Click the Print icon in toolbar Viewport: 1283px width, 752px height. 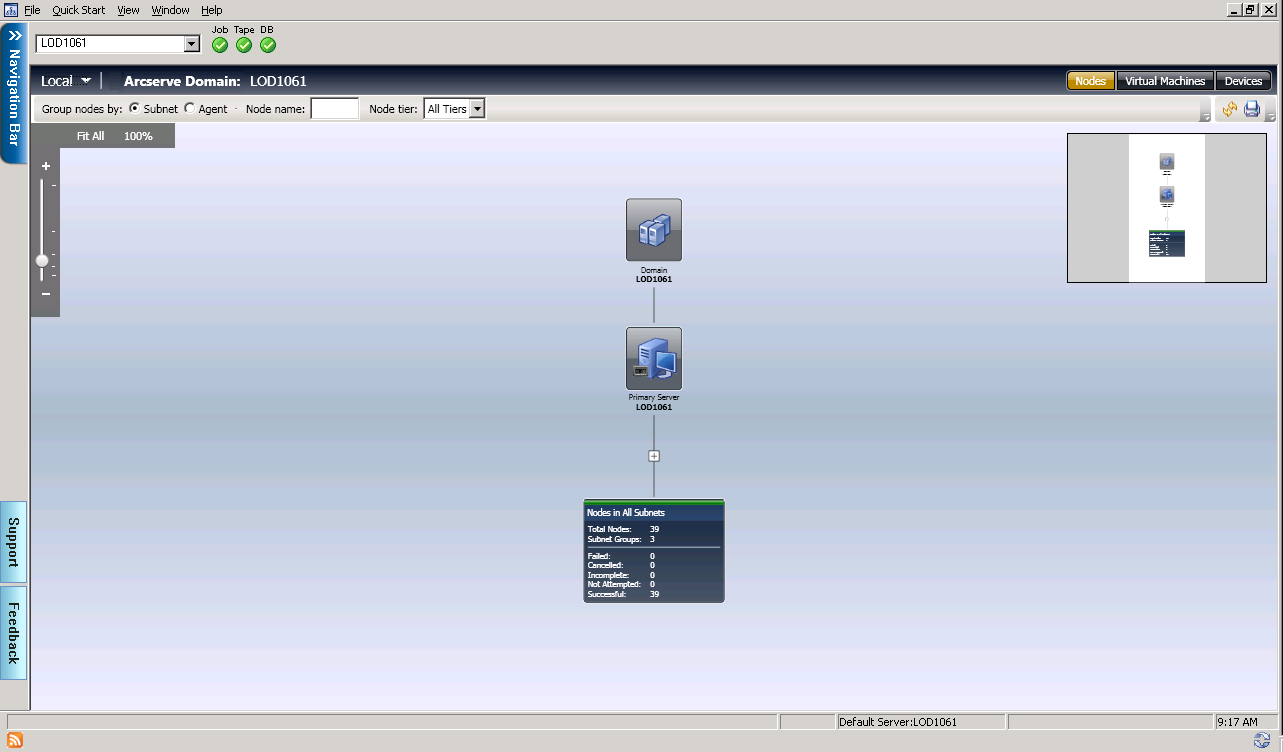click(1251, 109)
